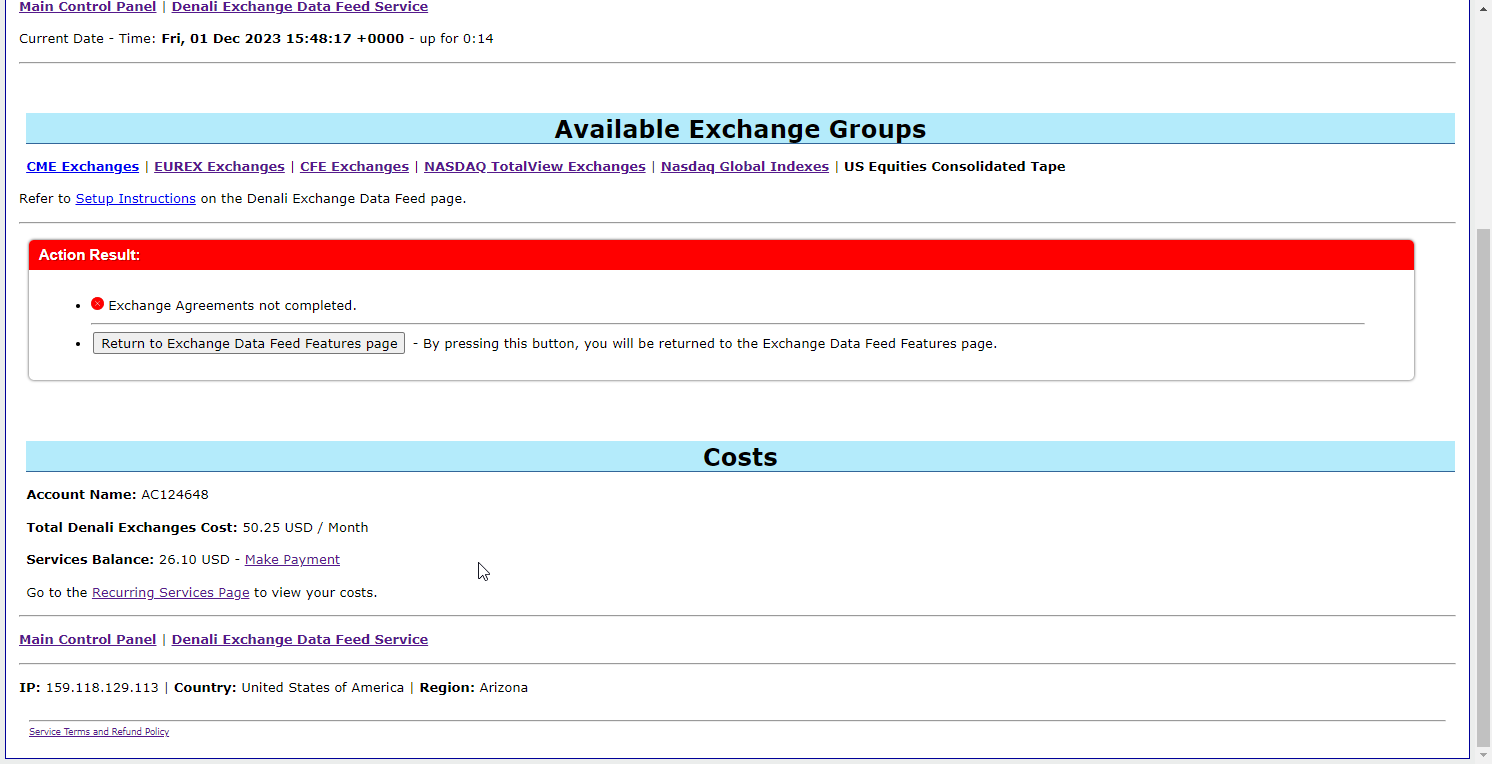Open Service Terms and Refund Policy link
This screenshot has width=1492, height=764.
click(x=99, y=732)
